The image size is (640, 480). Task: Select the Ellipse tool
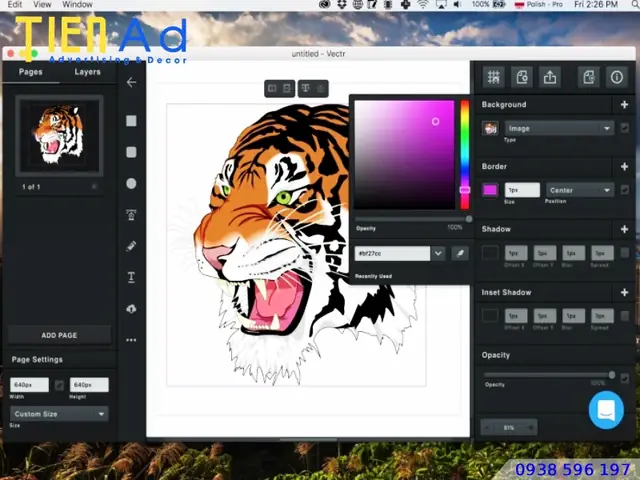click(x=131, y=184)
